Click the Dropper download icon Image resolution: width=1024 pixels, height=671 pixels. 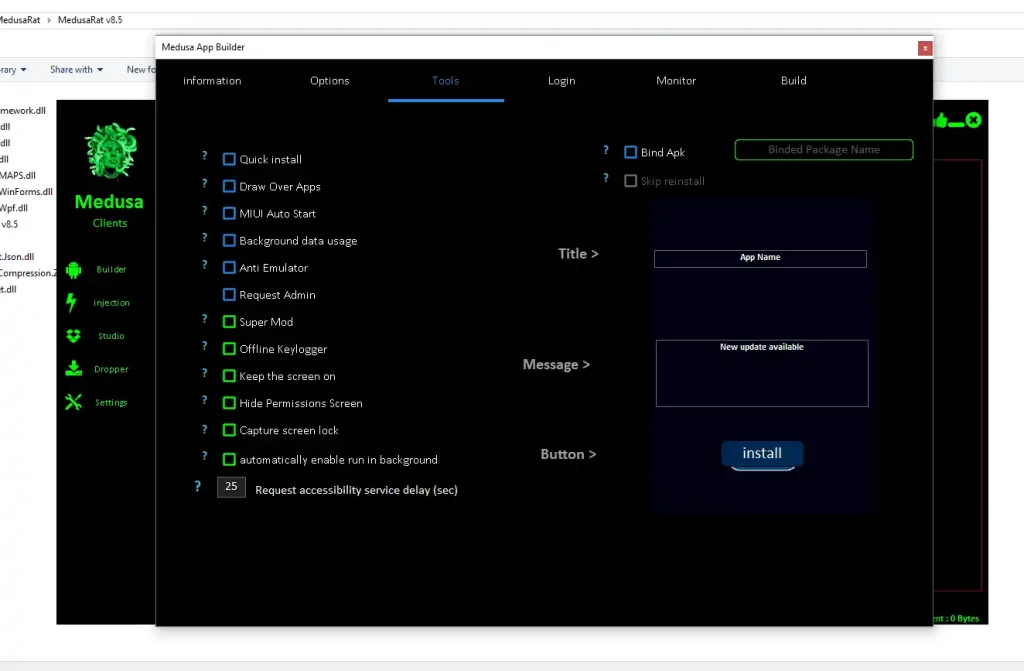[73, 369]
